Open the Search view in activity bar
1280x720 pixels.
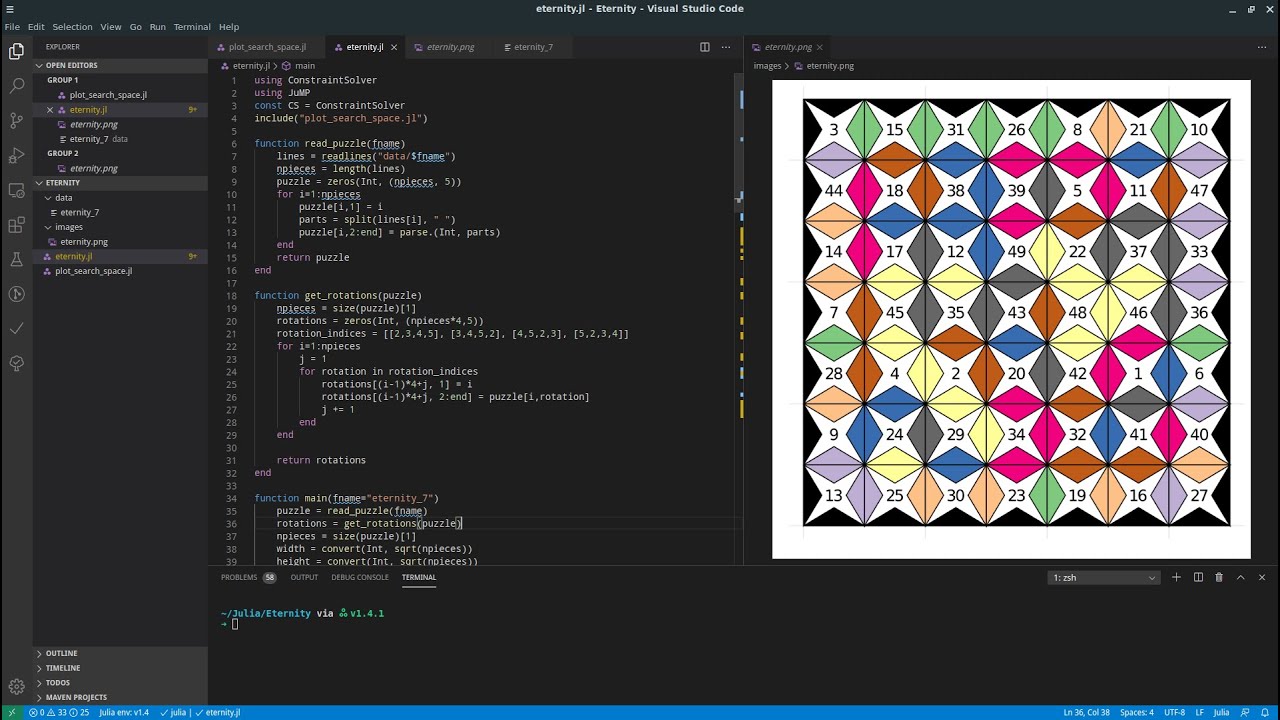point(16,86)
